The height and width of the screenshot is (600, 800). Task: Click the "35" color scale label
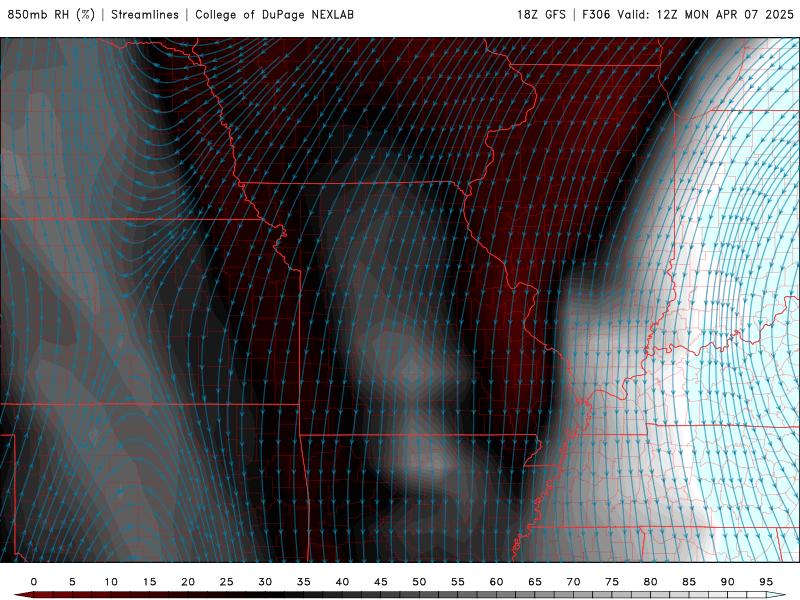coord(304,582)
